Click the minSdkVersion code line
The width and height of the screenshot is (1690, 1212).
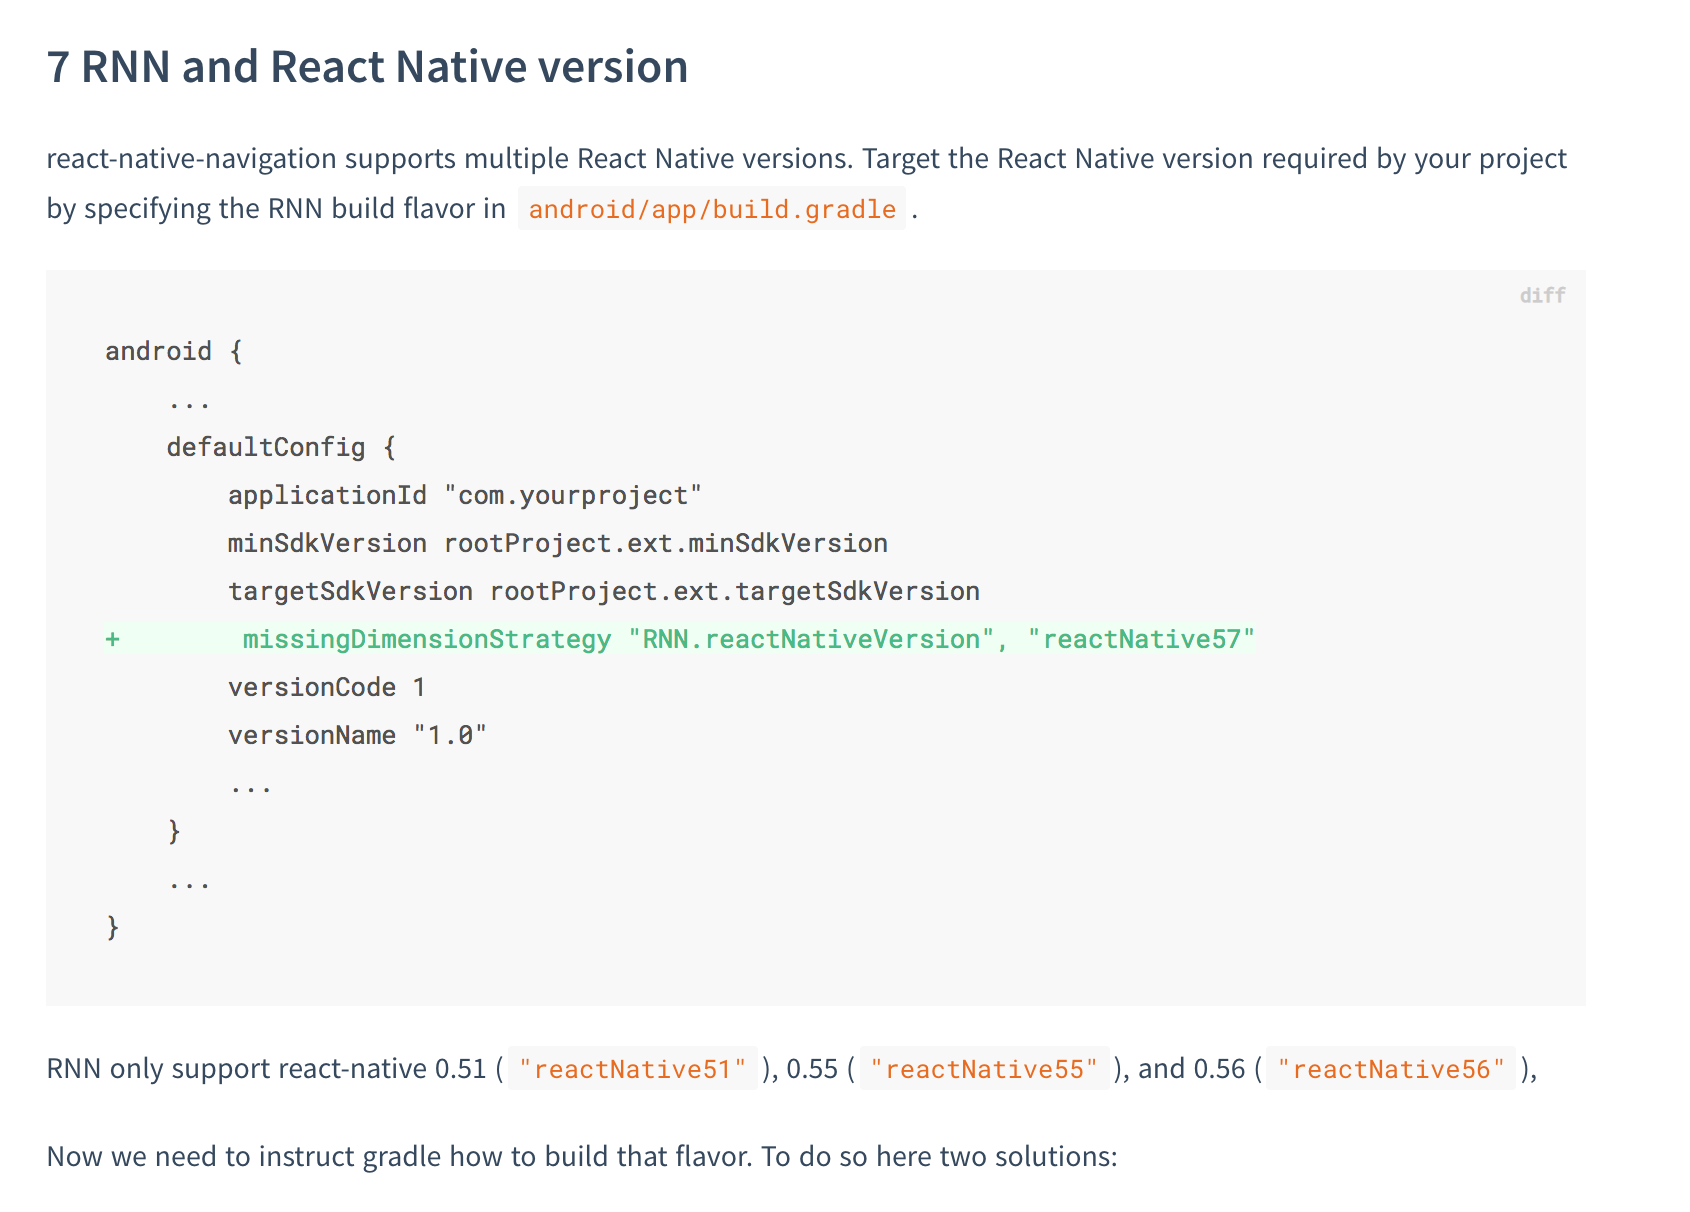click(558, 543)
